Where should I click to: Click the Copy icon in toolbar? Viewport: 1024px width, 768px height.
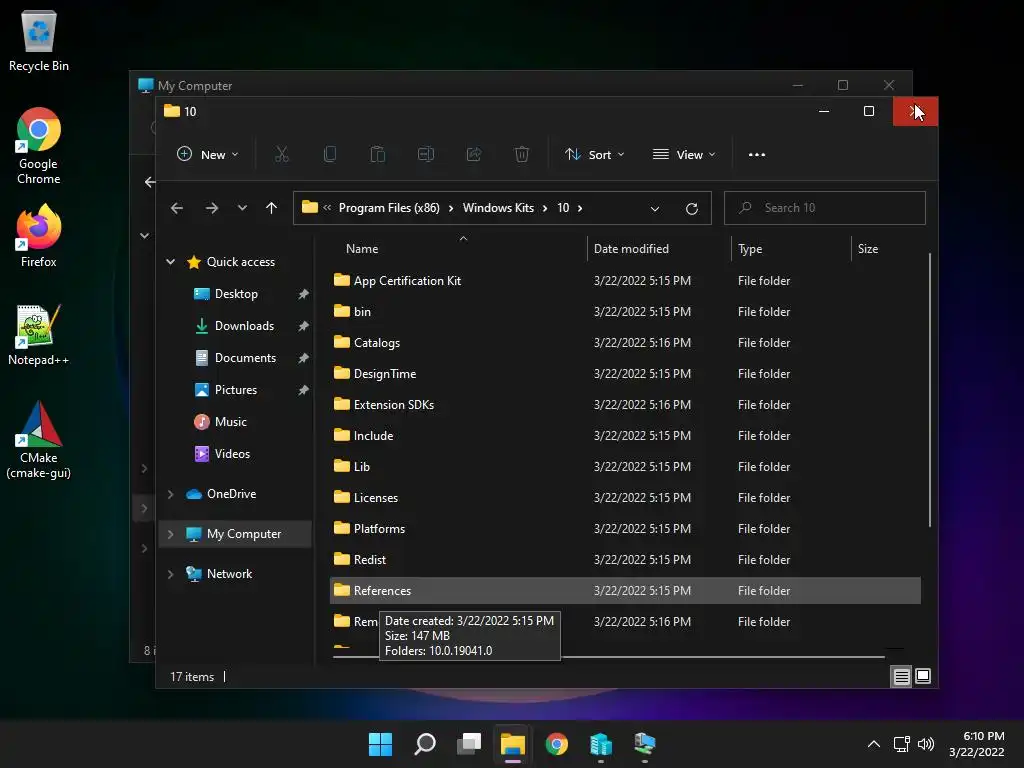point(330,155)
